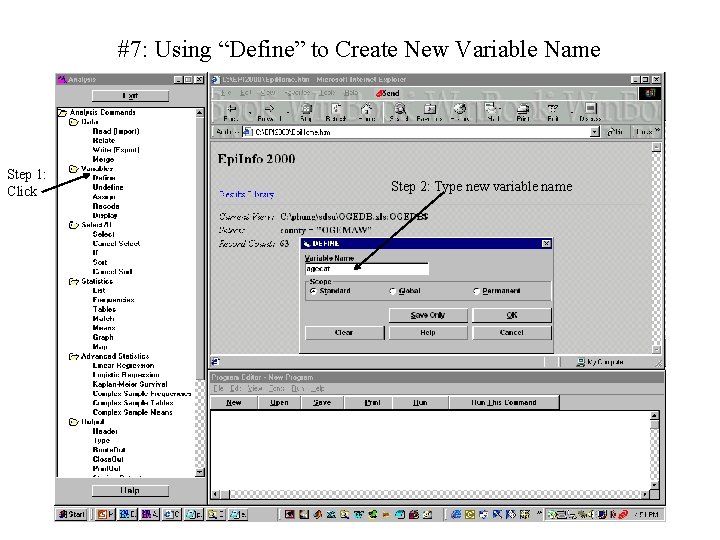The width and height of the screenshot is (720, 540).
Task: Click Cancel in the DEFINE dialog
Action: [x=512, y=332]
